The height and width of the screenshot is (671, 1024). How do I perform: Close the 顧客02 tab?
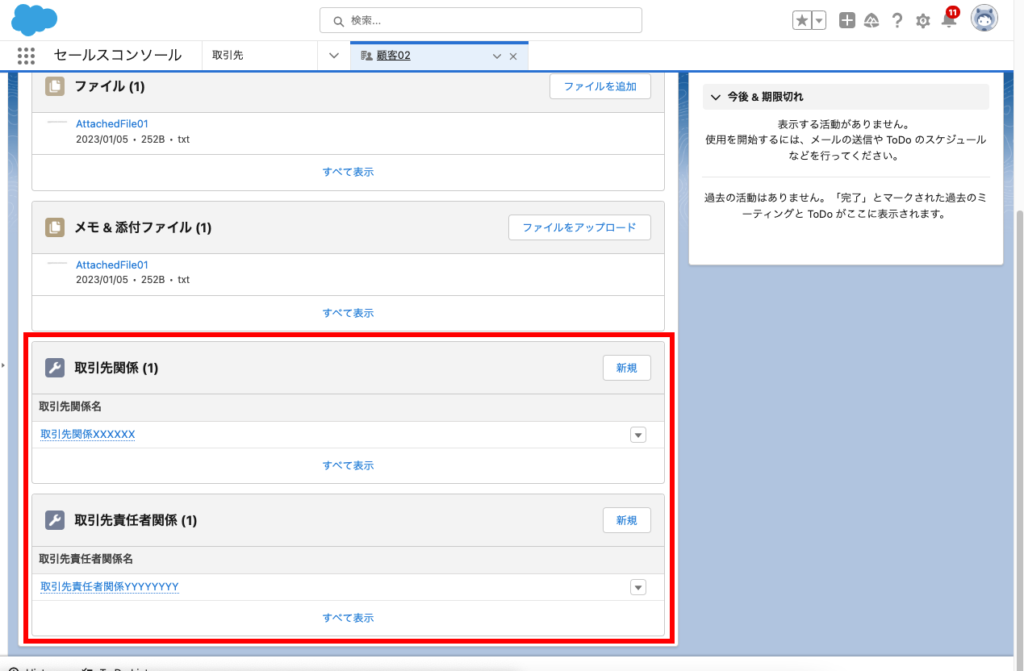(x=513, y=56)
